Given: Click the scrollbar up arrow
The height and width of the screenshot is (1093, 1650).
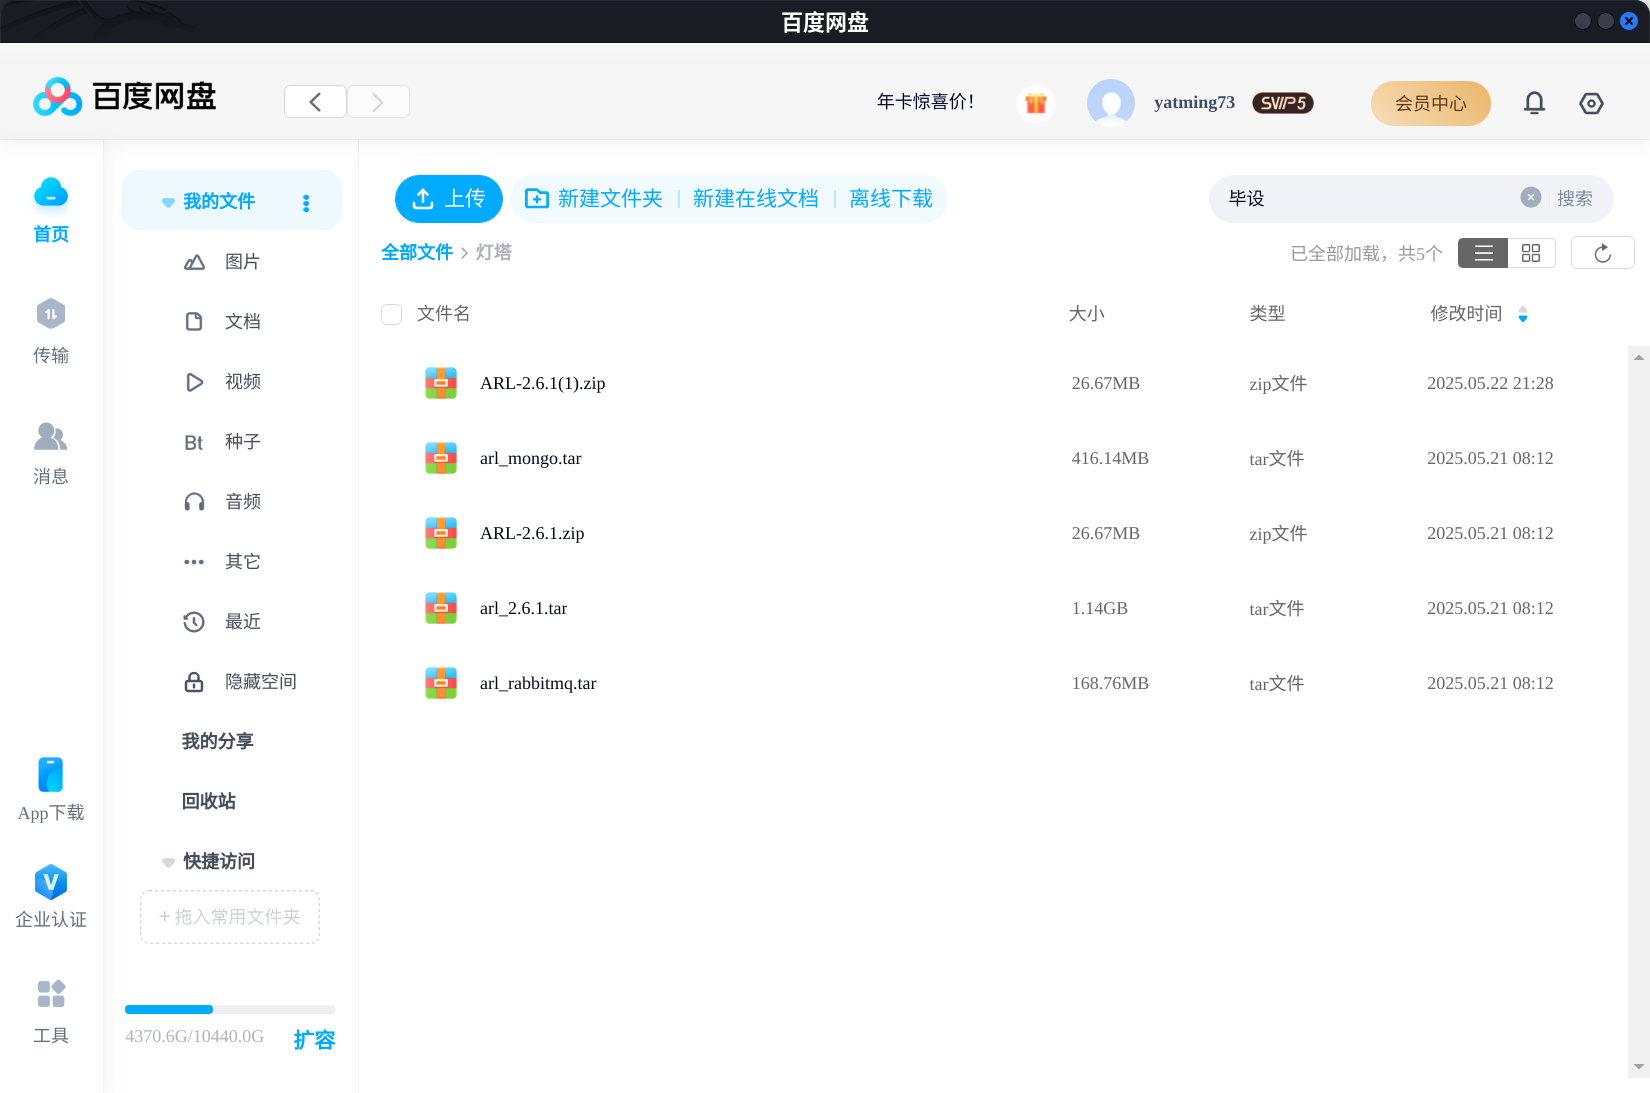Looking at the screenshot, I should point(1639,356).
